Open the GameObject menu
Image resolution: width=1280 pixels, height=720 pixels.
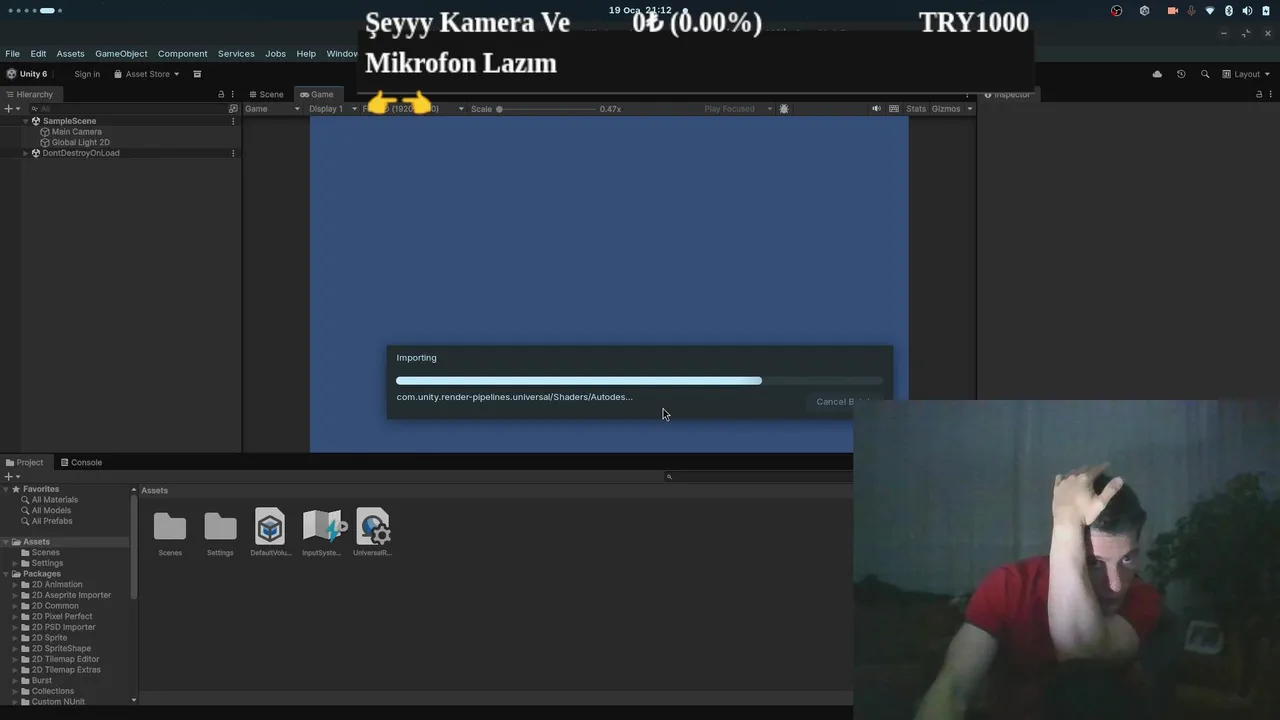coord(121,54)
